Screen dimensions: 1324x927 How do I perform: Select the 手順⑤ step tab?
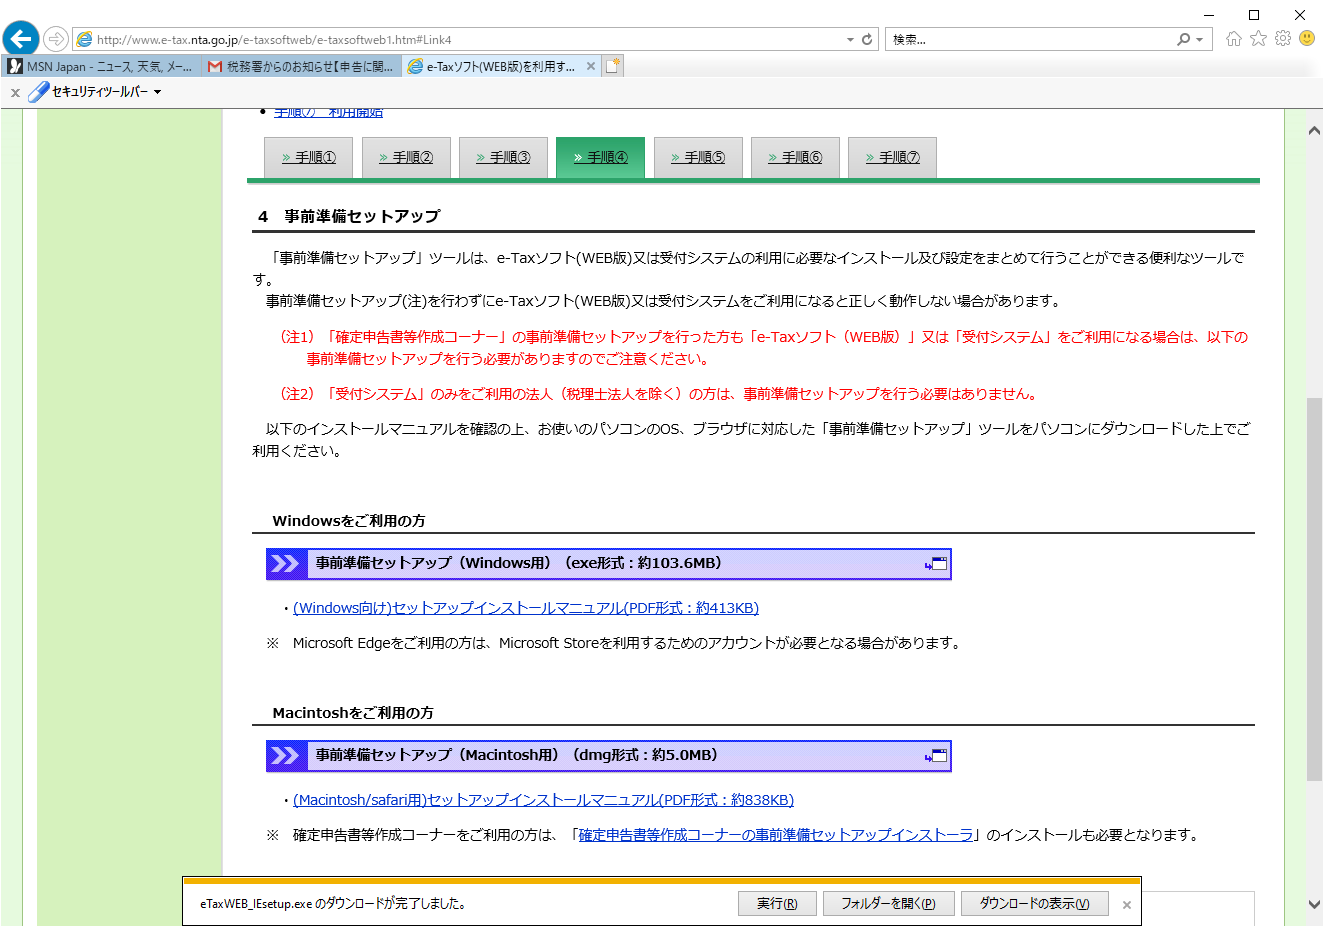coord(697,158)
